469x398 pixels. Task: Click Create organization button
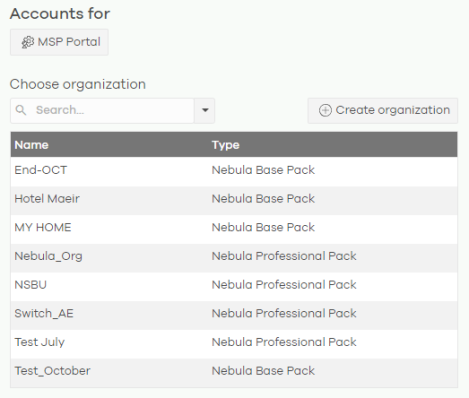tap(383, 111)
